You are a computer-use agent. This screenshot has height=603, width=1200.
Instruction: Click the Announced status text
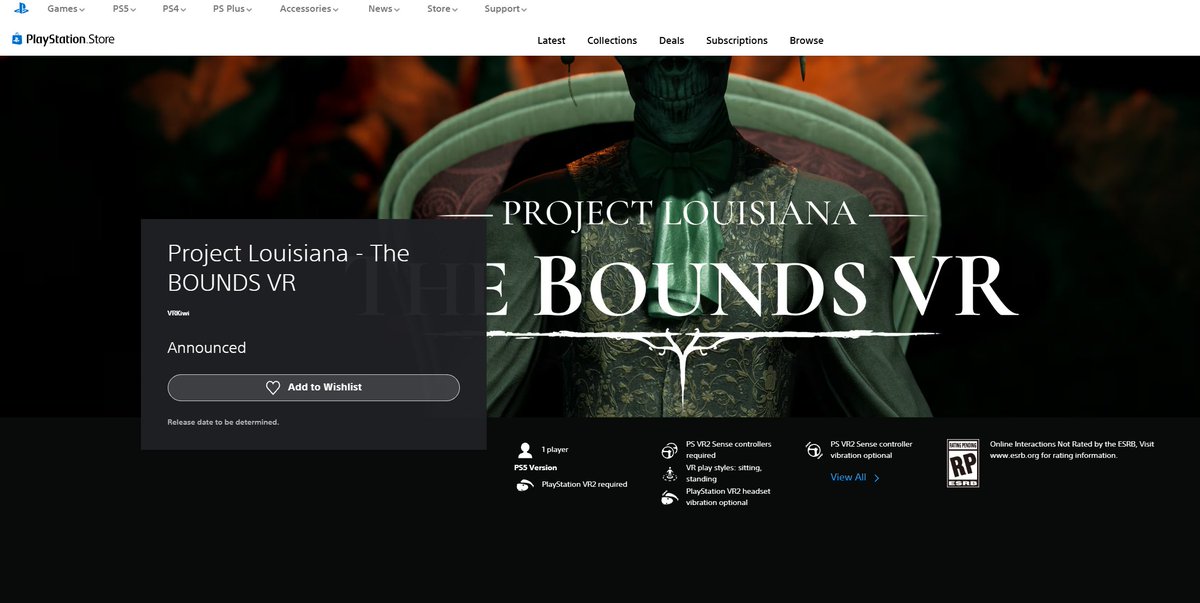tap(207, 348)
